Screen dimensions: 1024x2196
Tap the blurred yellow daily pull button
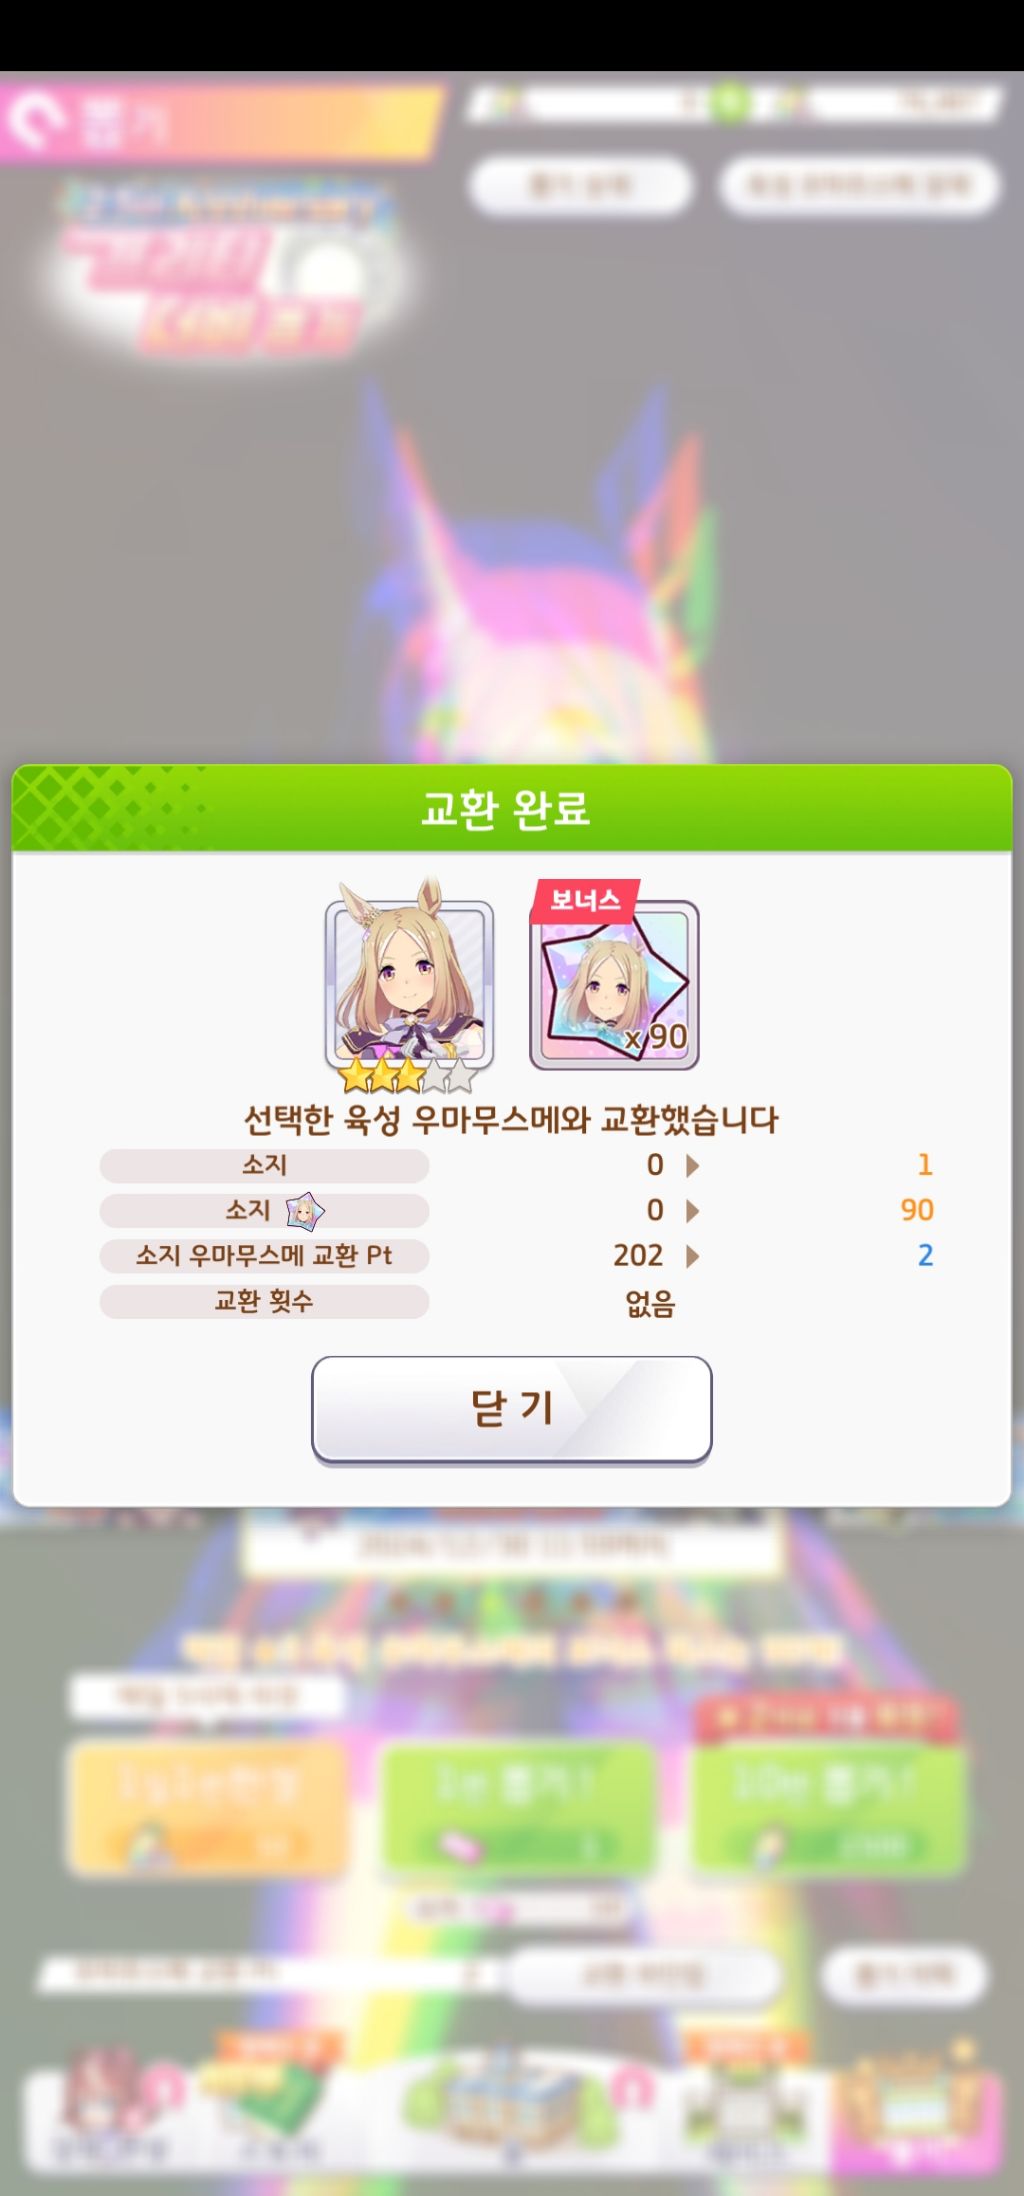click(x=208, y=1808)
